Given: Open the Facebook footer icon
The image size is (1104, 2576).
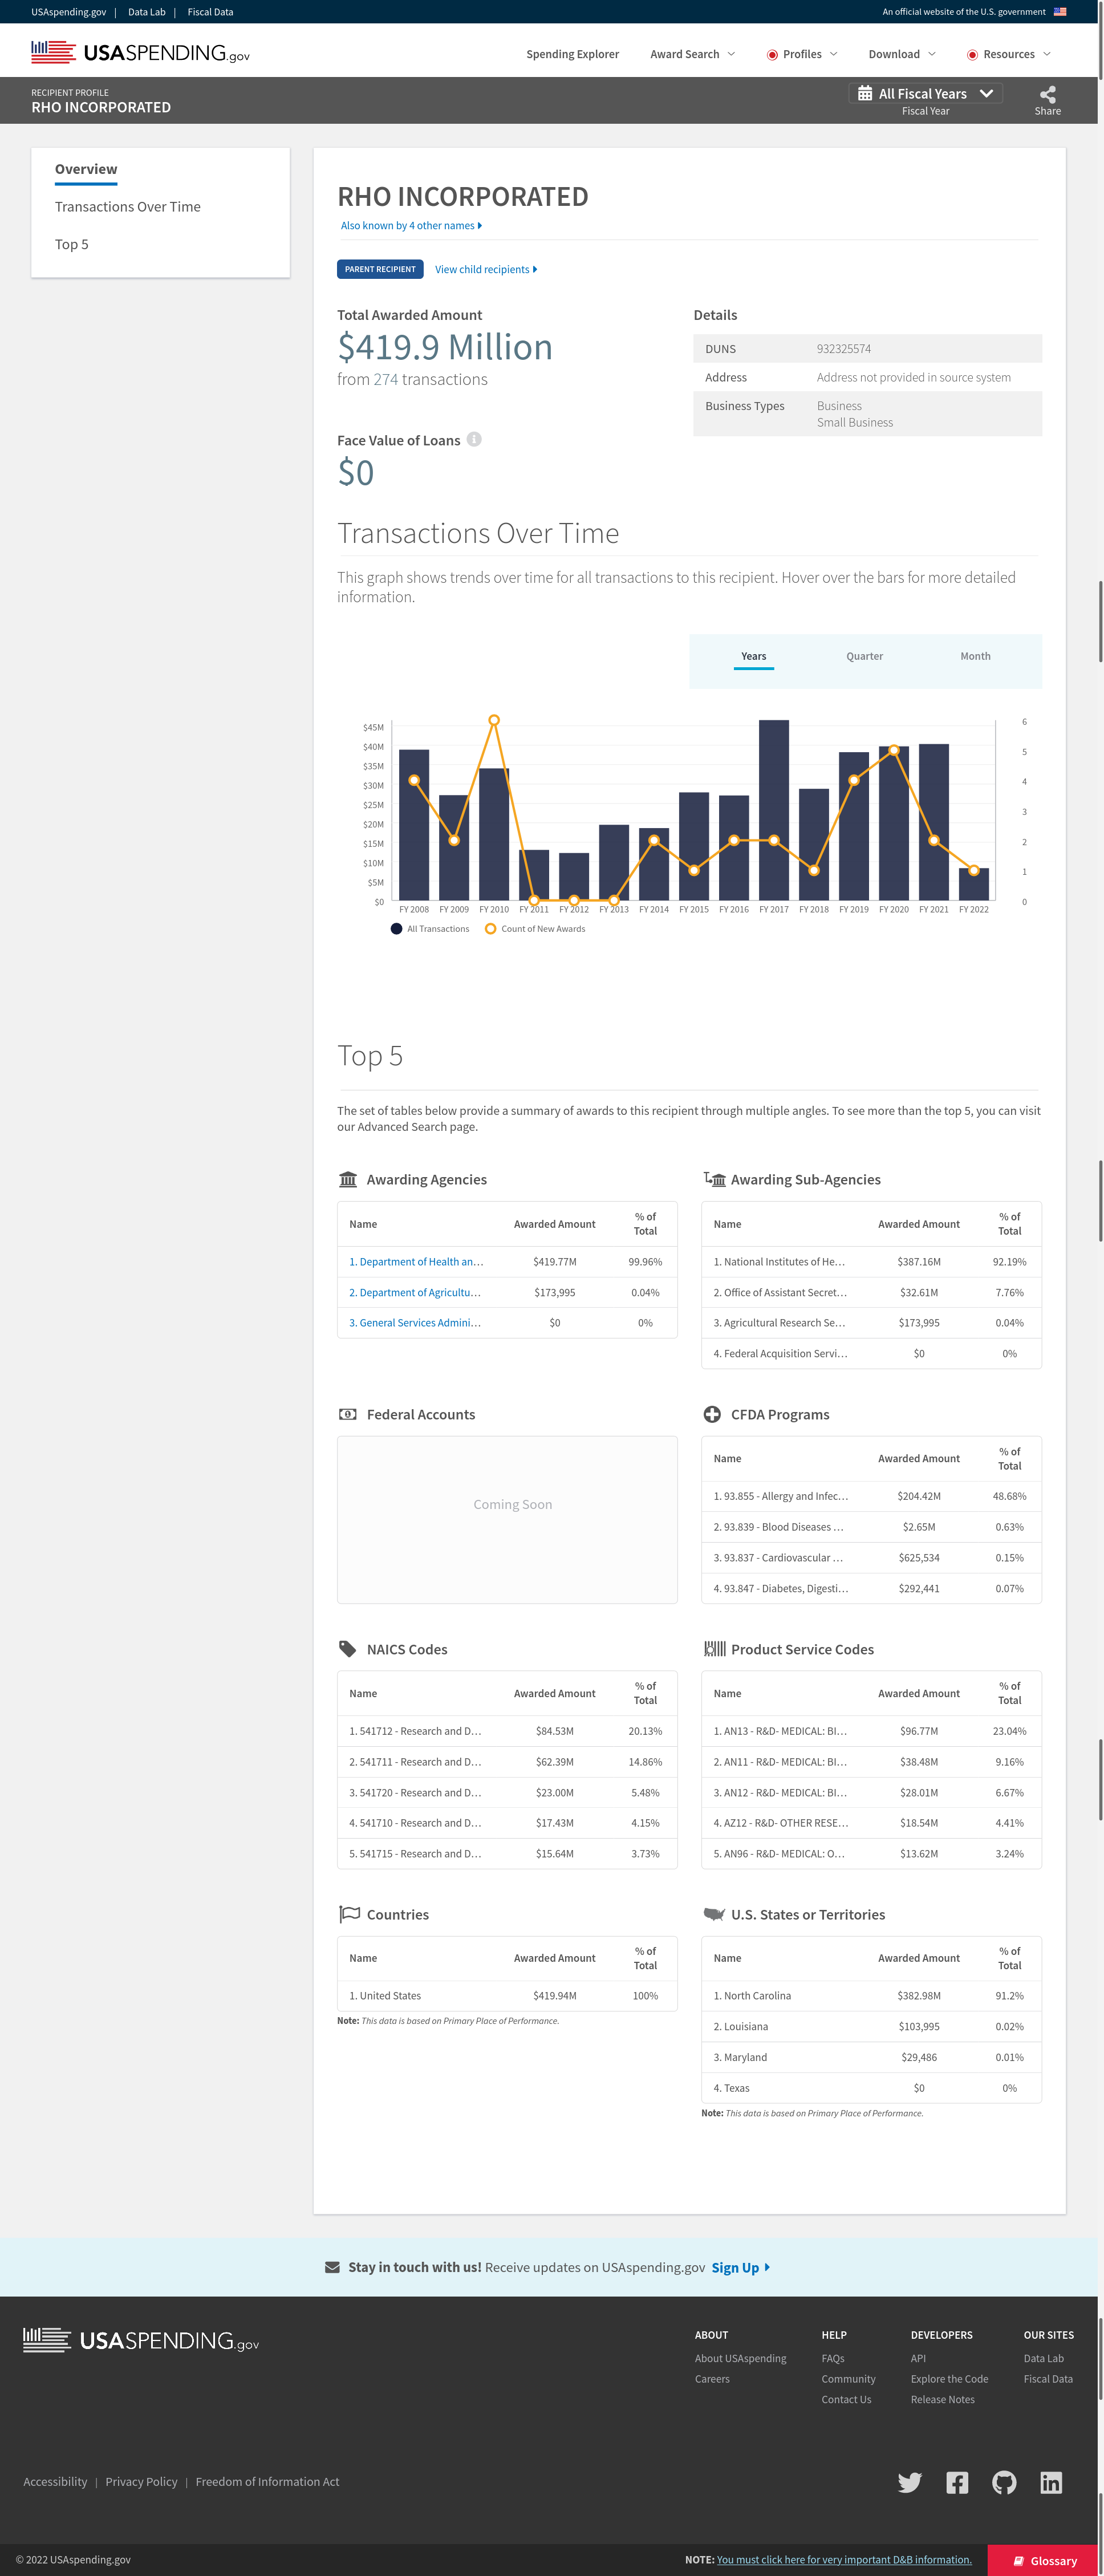Looking at the screenshot, I should coord(957,2482).
